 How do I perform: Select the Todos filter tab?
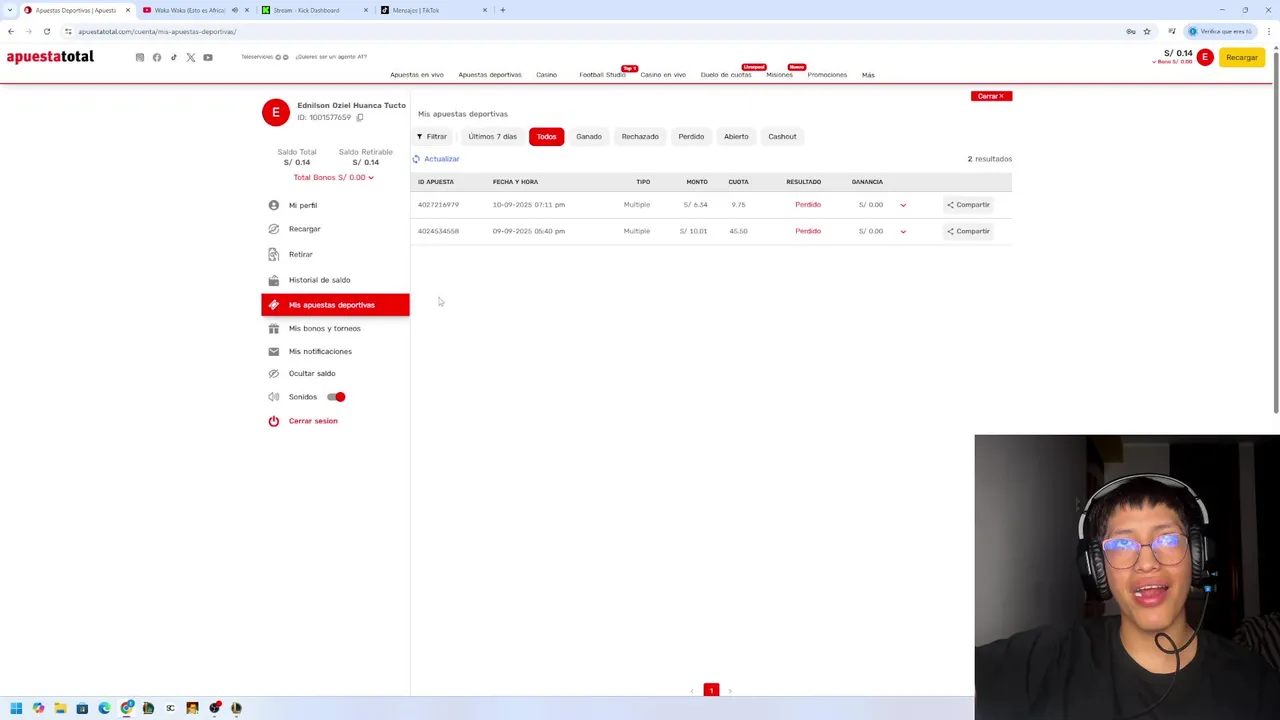point(546,136)
